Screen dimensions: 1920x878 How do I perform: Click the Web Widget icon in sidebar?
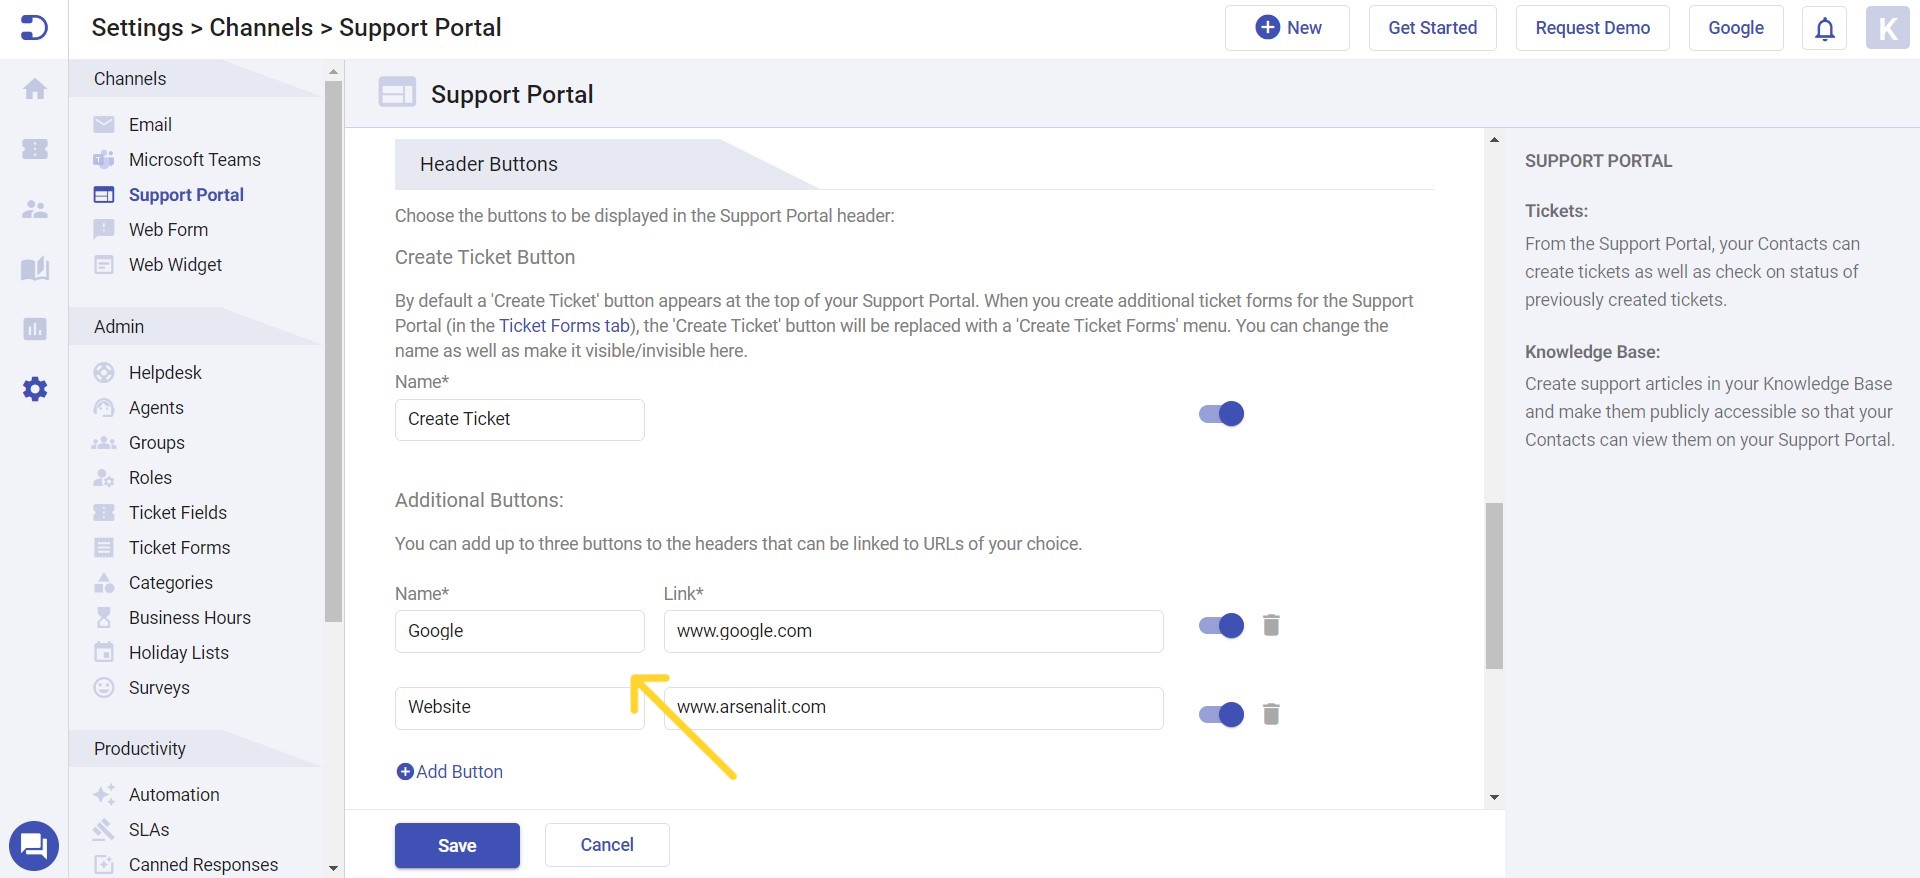(x=104, y=265)
